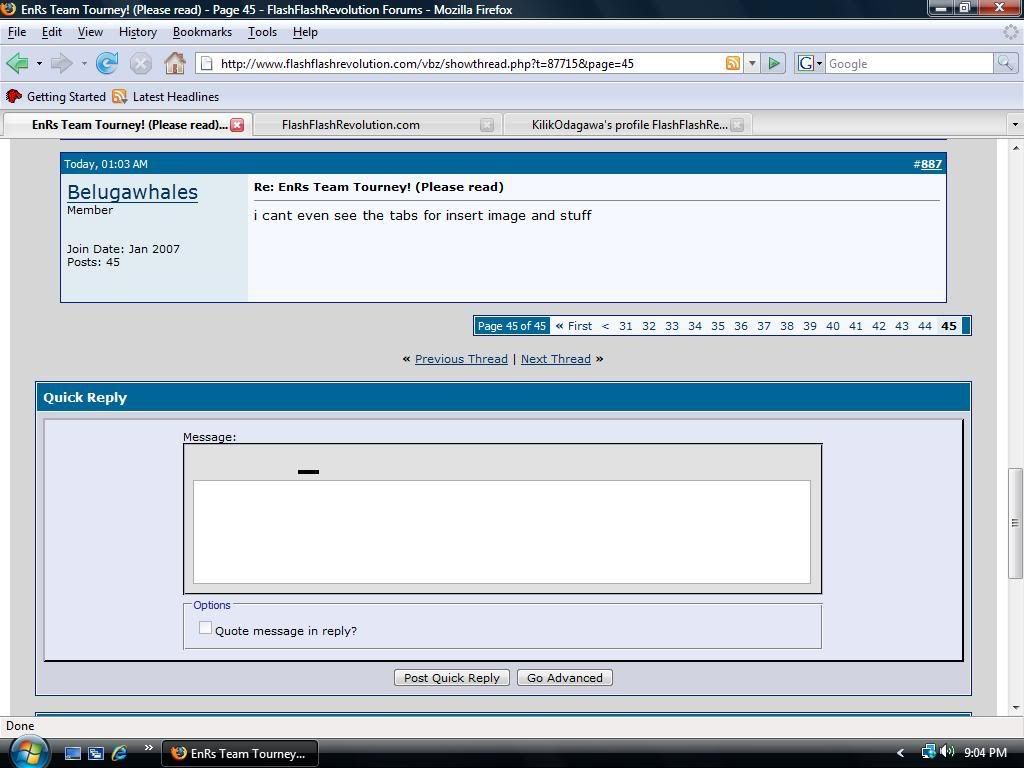1024x768 pixels.
Task: Click the Windows Start orb
Action: click(x=28, y=751)
